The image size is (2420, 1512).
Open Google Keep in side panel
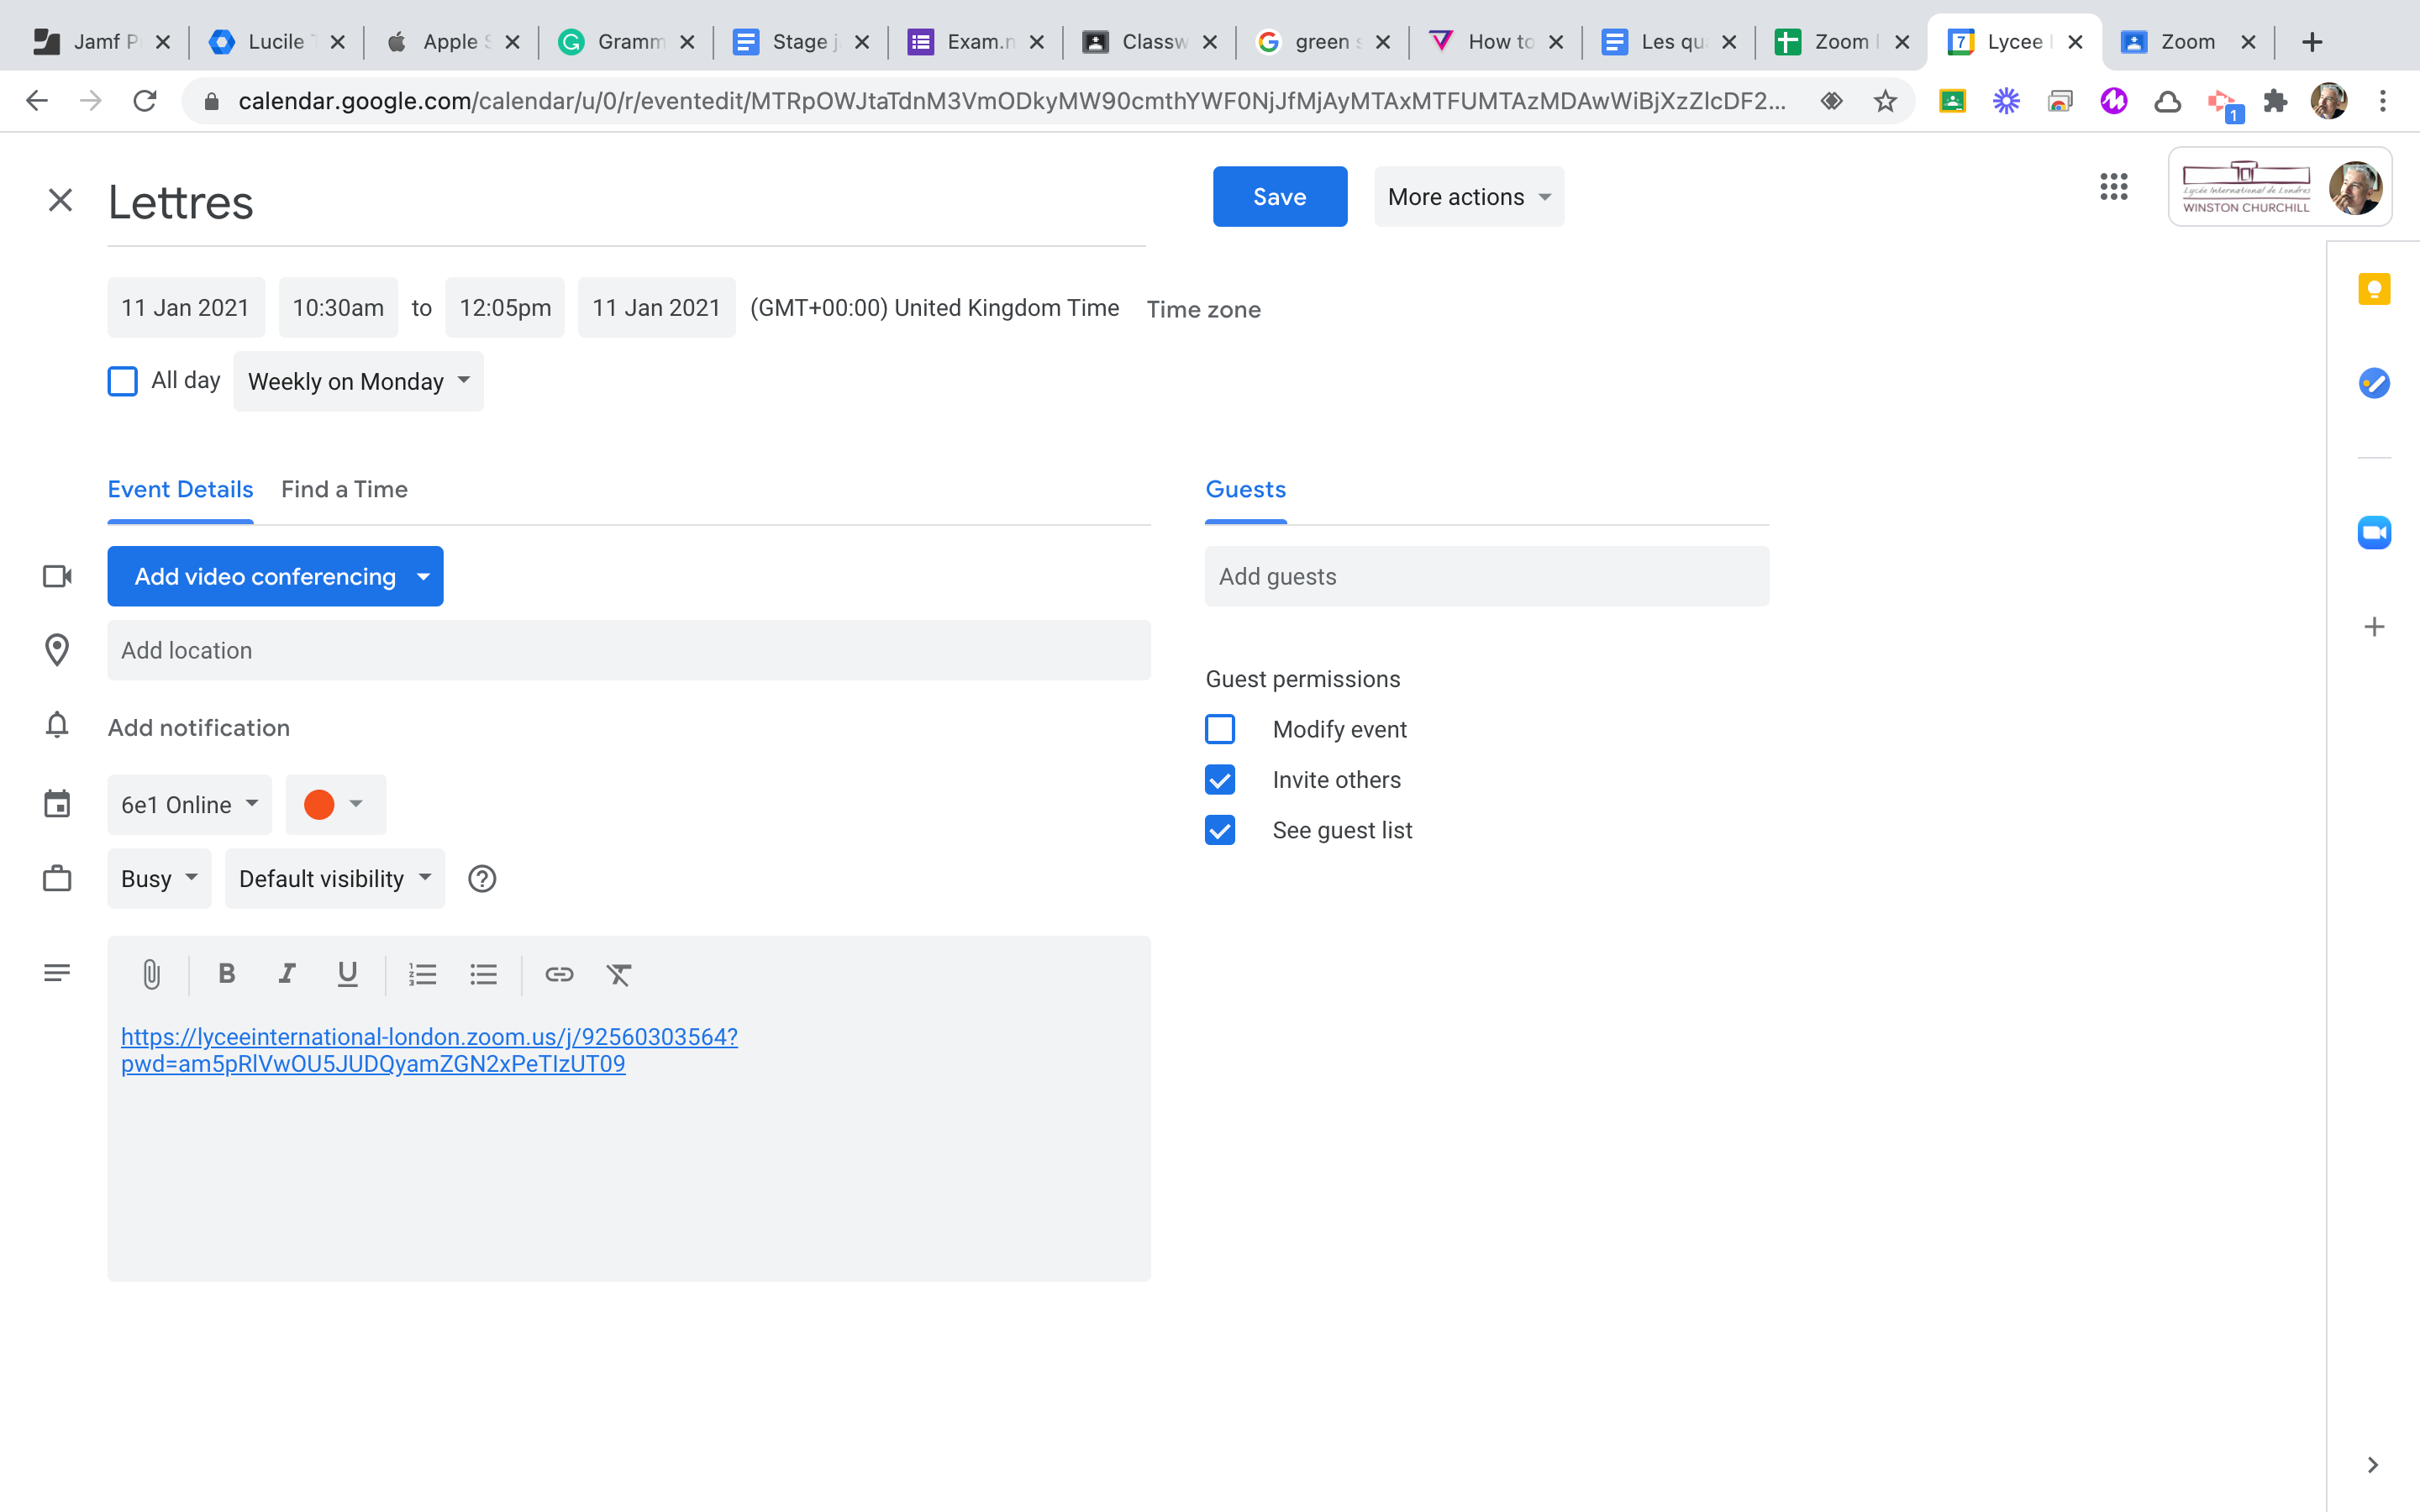tap(2374, 290)
